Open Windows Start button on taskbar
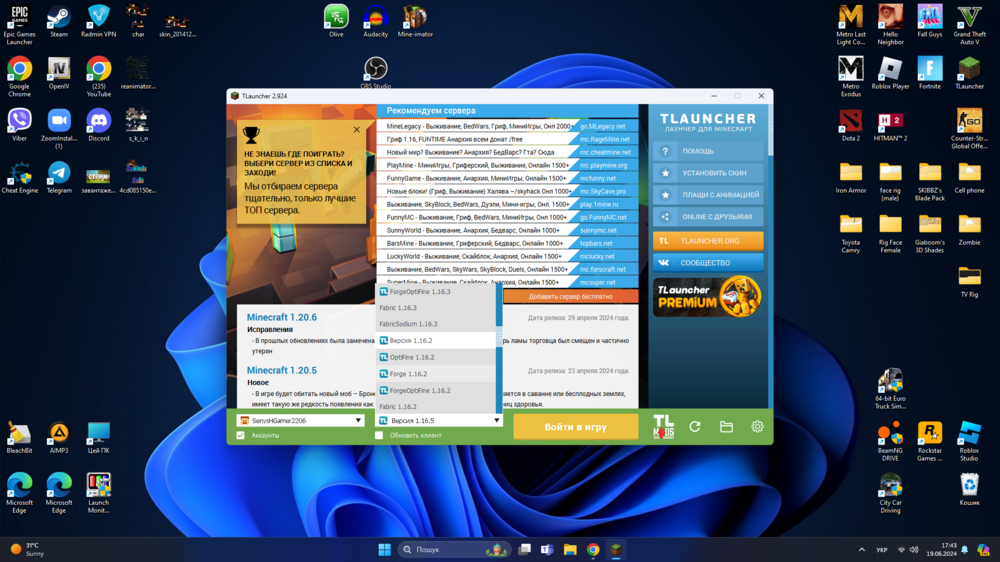The width and height of the screenshot is (1000, 562). coord(385,549)
